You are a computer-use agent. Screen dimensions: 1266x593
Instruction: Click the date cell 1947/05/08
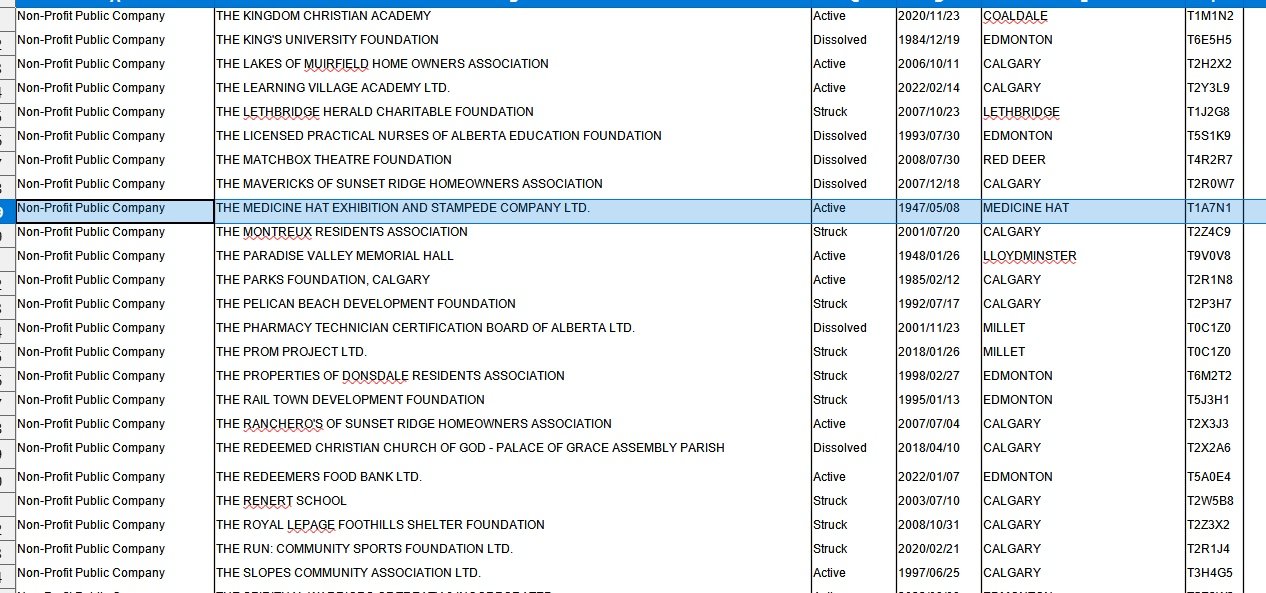[x=938, y=209]
